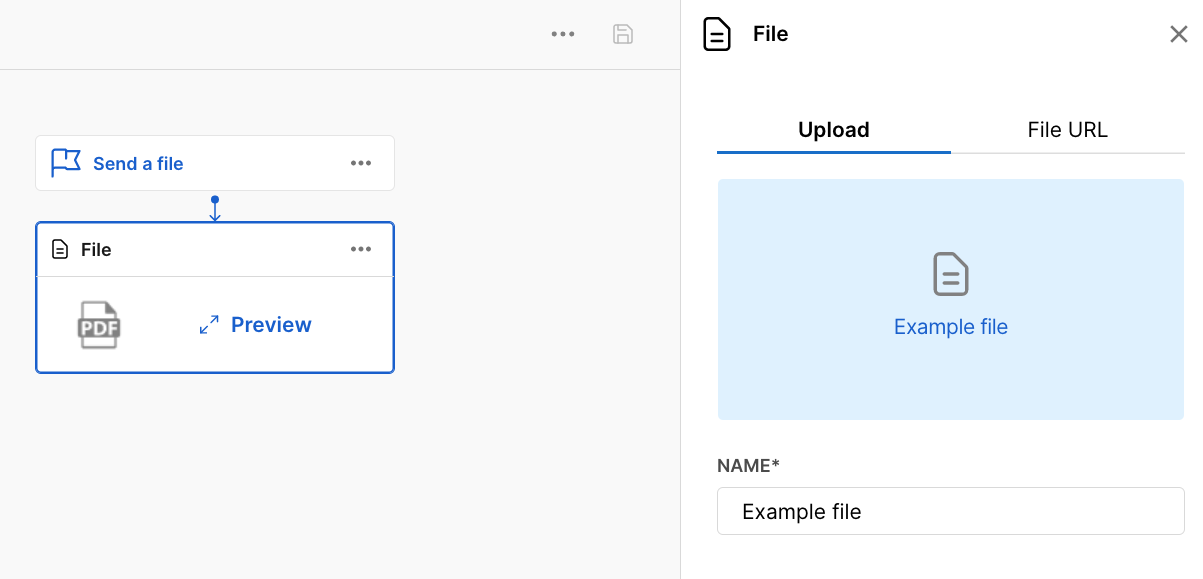Image resolution: width=1203 pixels, height=579 pixels.
Task: Open the "Send a file" node options menu
Action: point(361,164)
